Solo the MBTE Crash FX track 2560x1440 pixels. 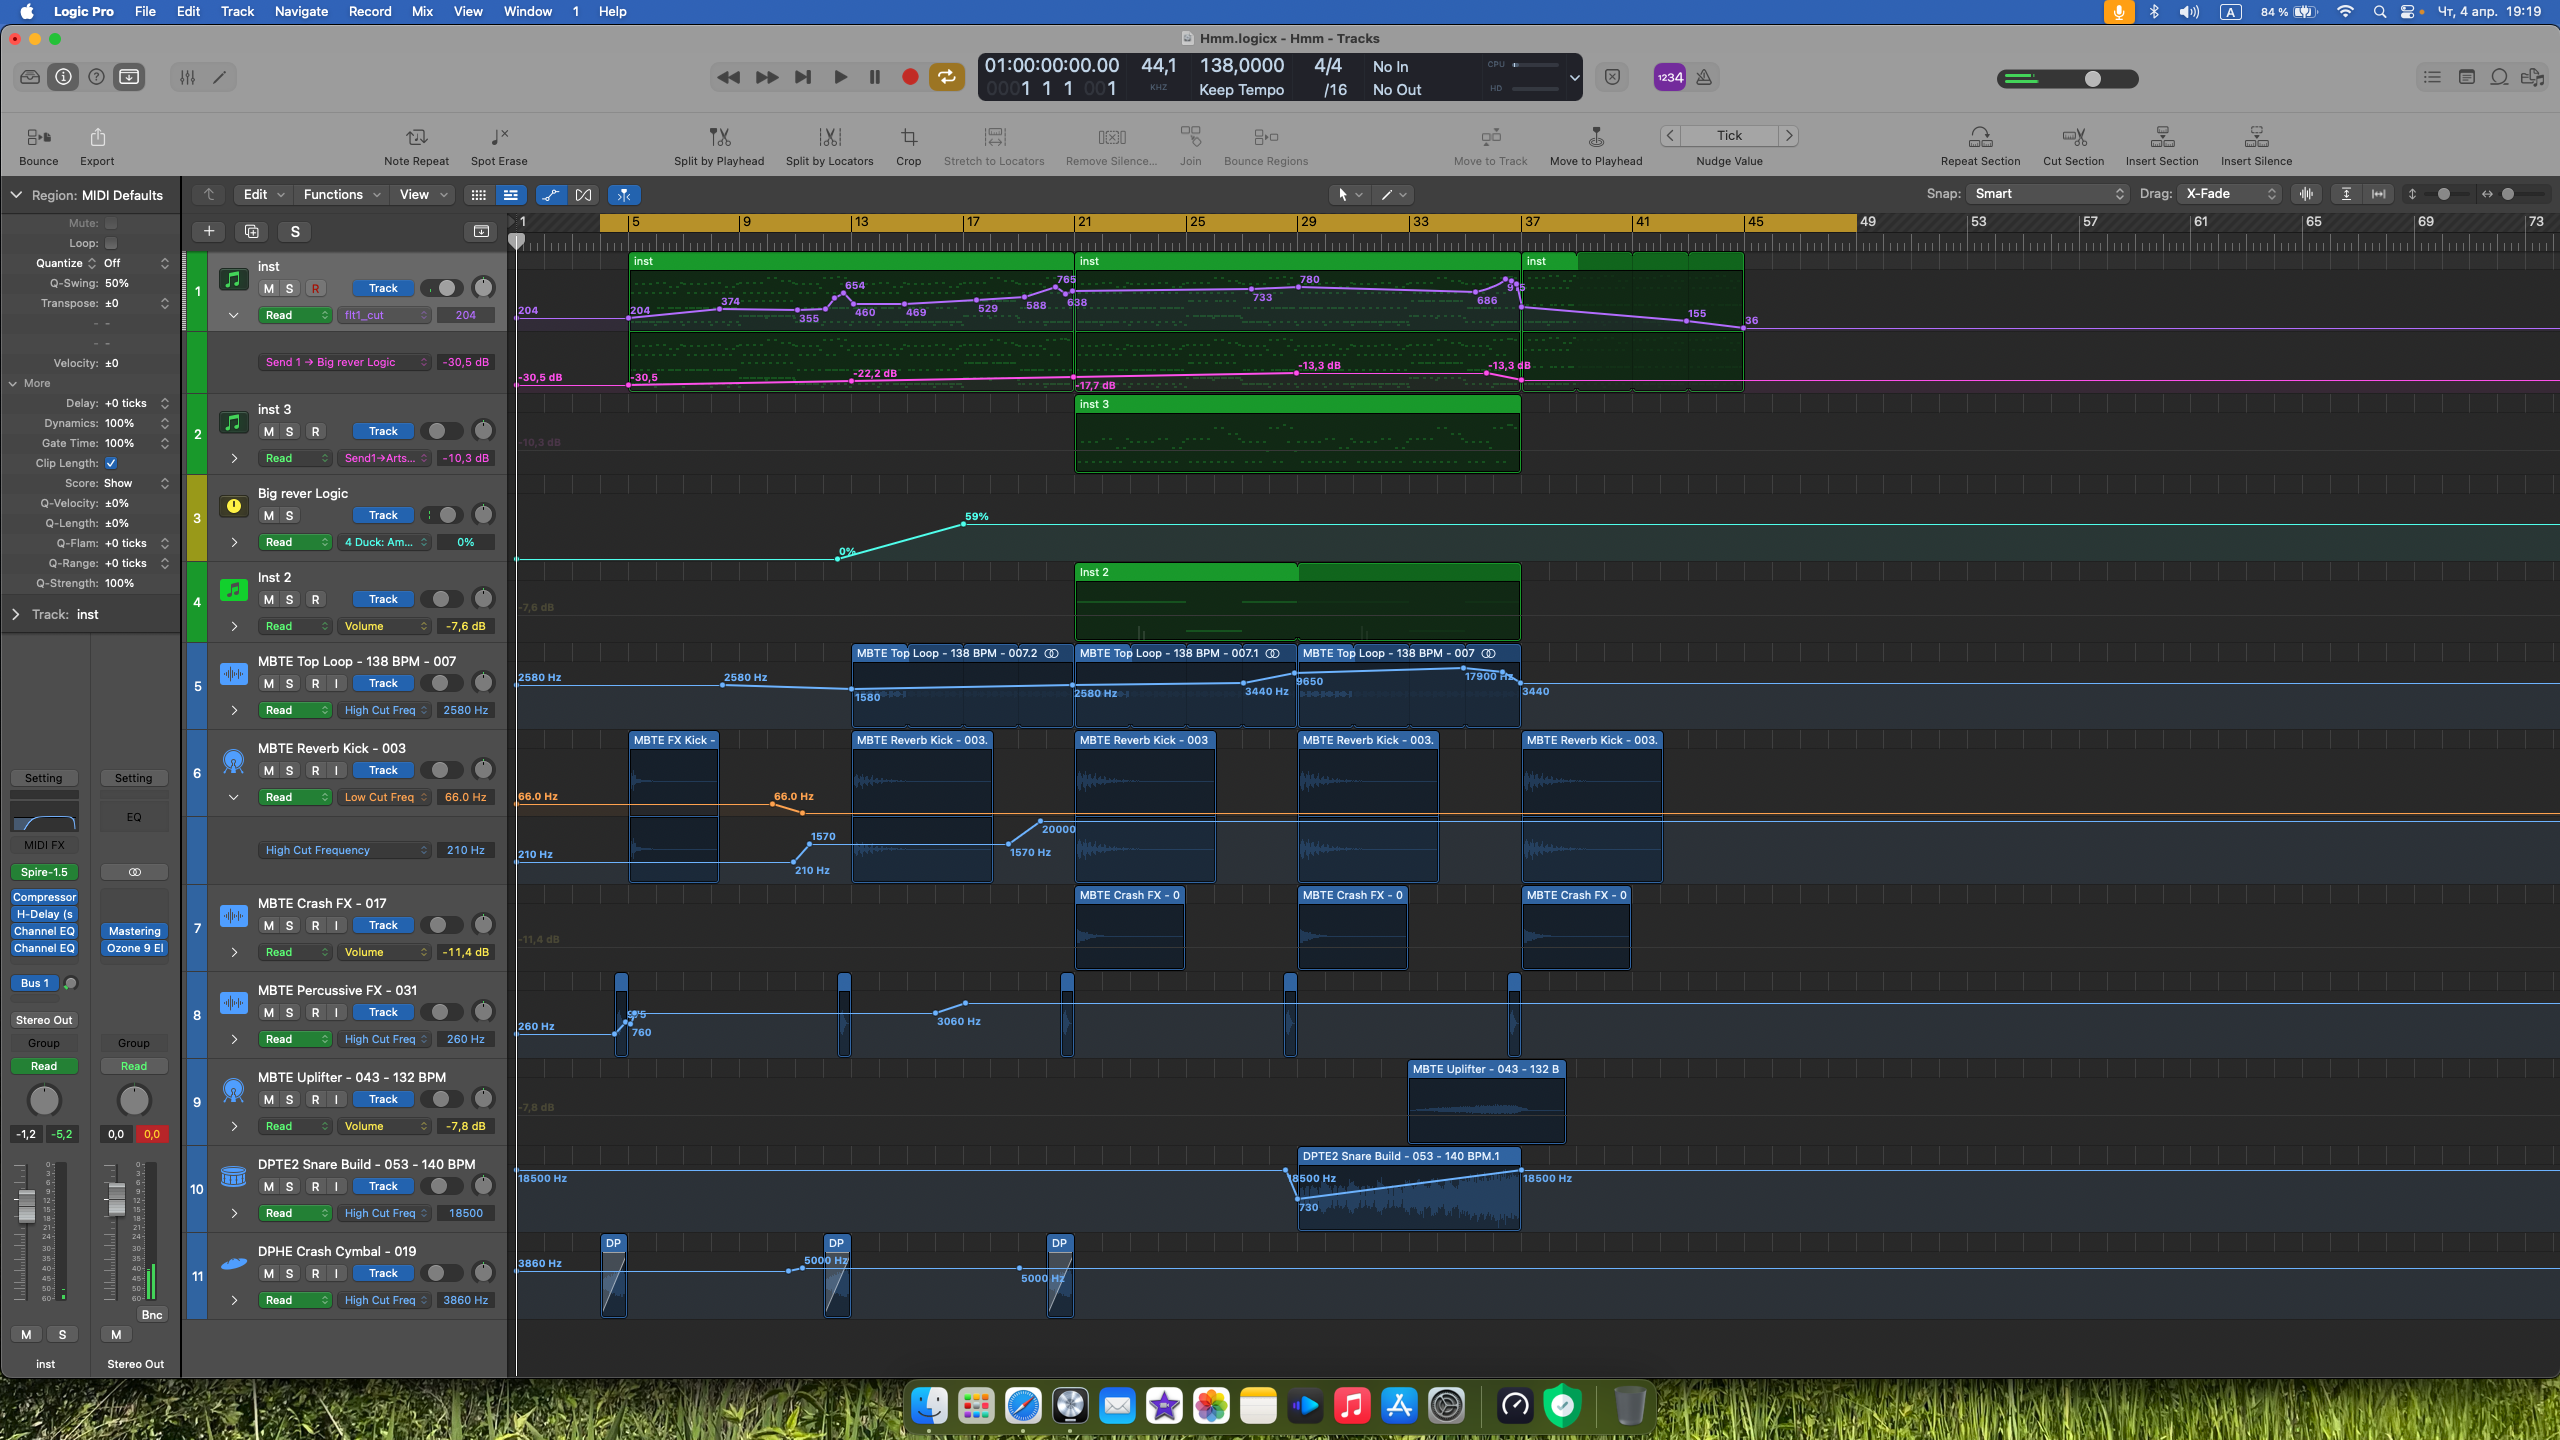(x=289, y=926)
